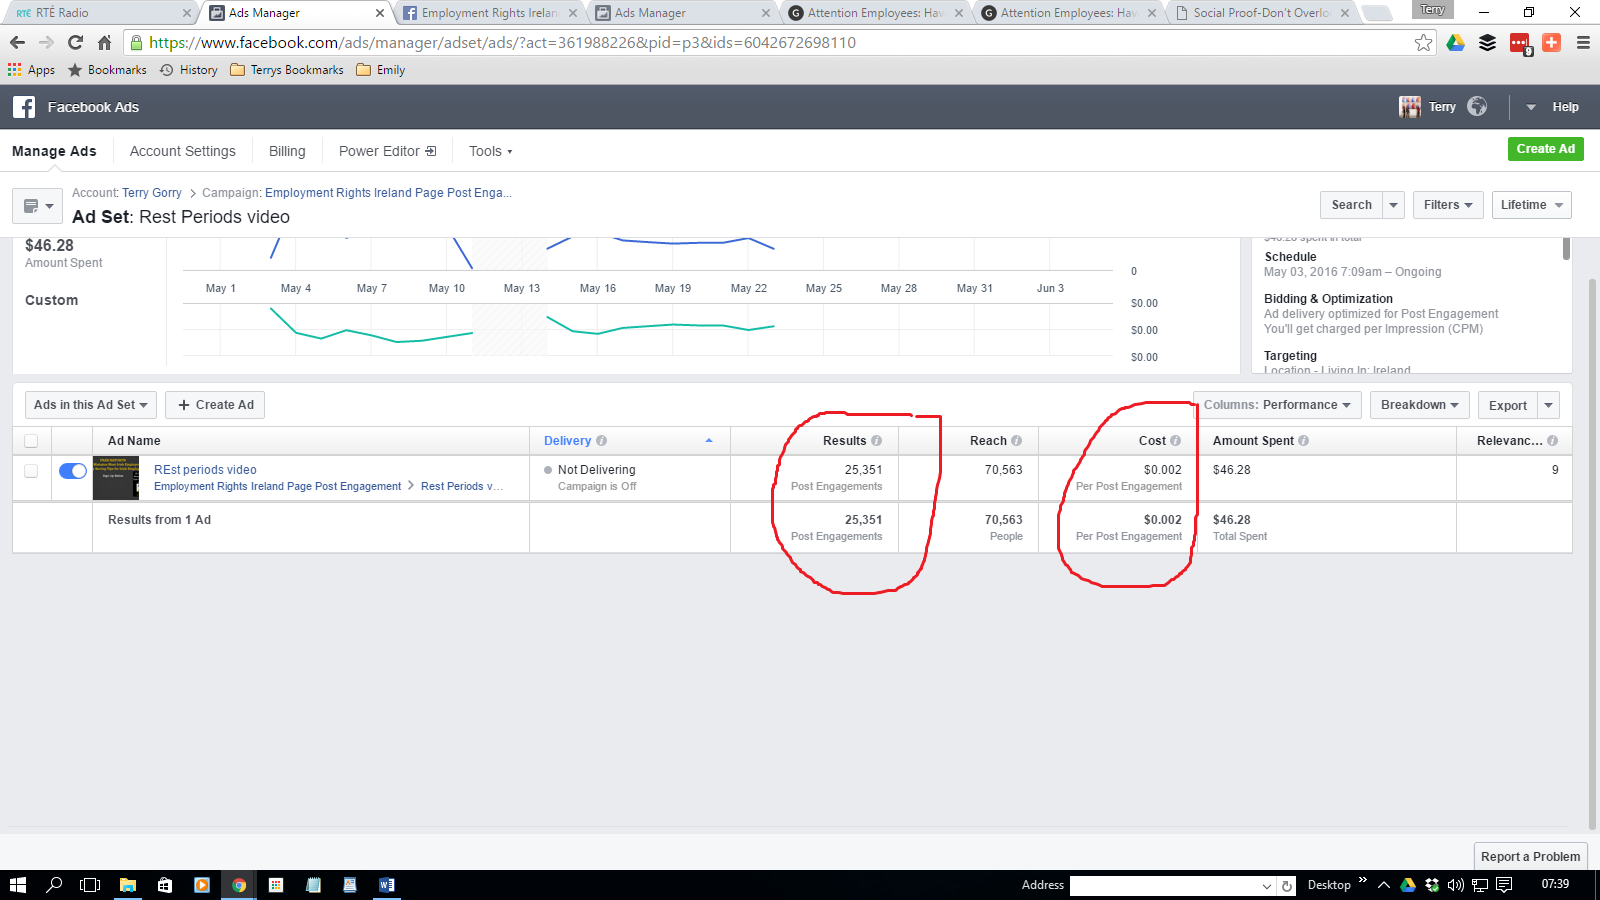The width and height of the screenshot is (1600, 900).
Task: Go back with browser back arrow
Action: pos(17,43)
